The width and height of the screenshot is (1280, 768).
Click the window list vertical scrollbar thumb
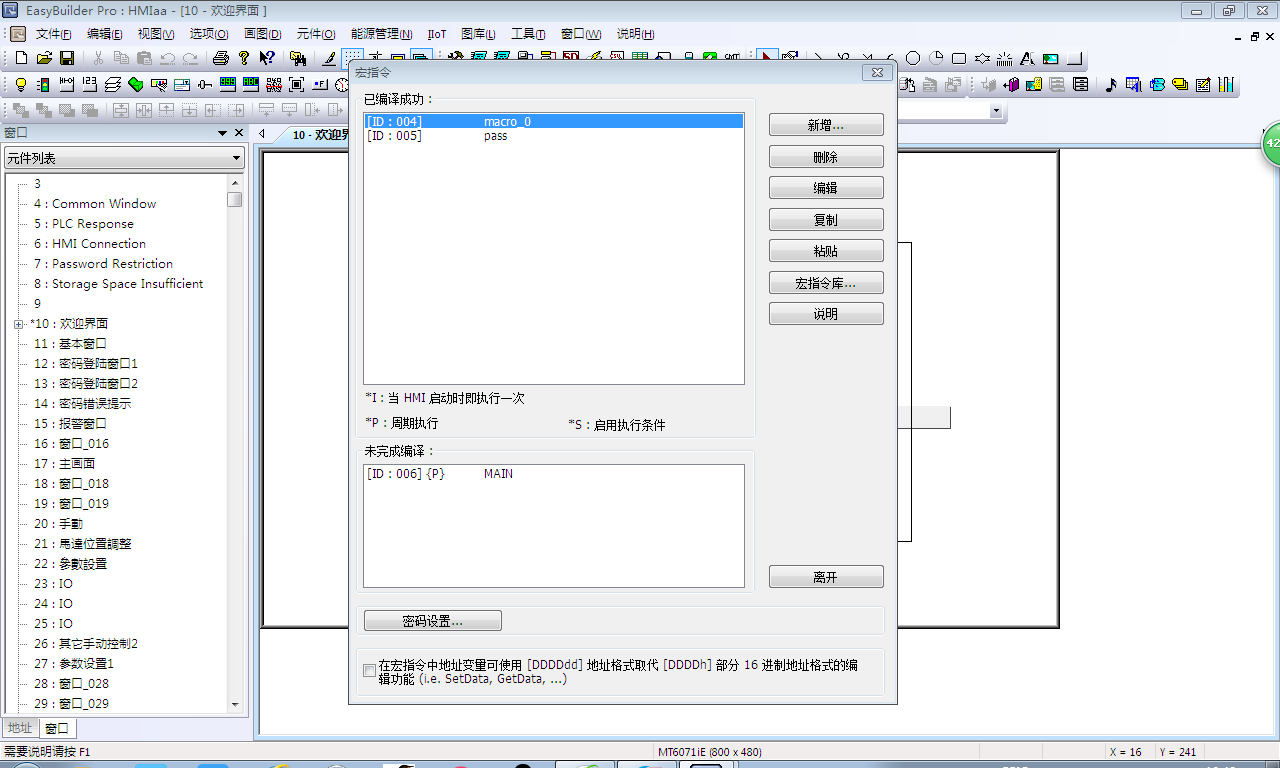pos(234,199)
